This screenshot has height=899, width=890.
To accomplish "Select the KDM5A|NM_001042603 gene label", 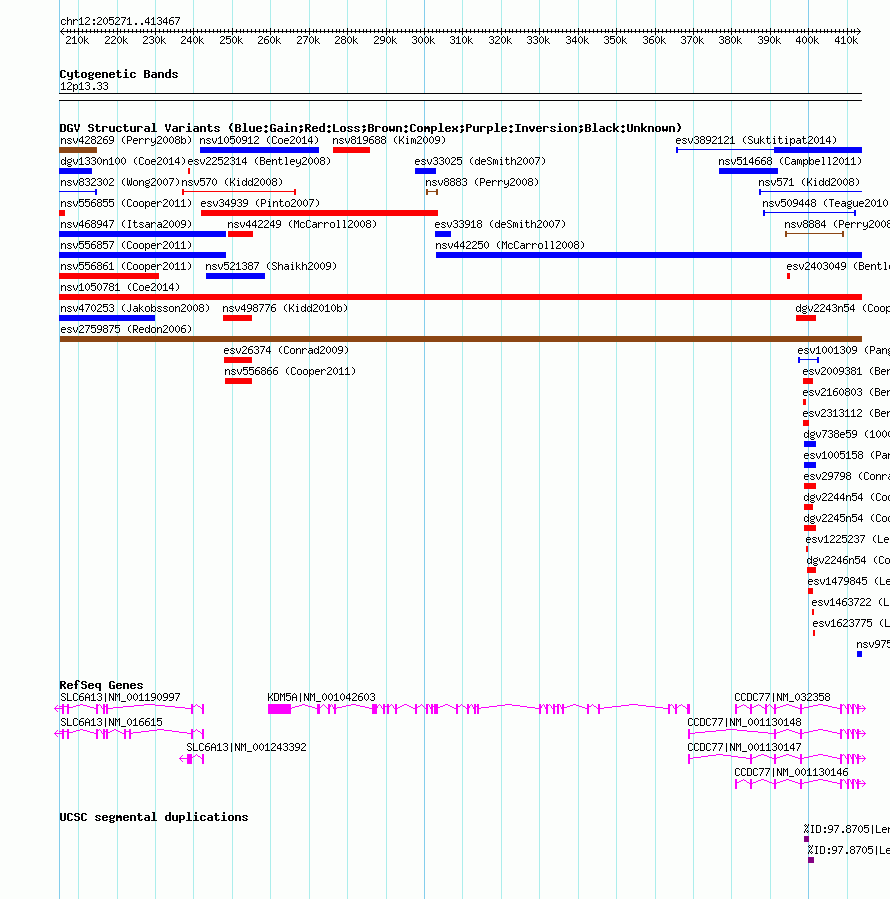I will click(322, 697).
